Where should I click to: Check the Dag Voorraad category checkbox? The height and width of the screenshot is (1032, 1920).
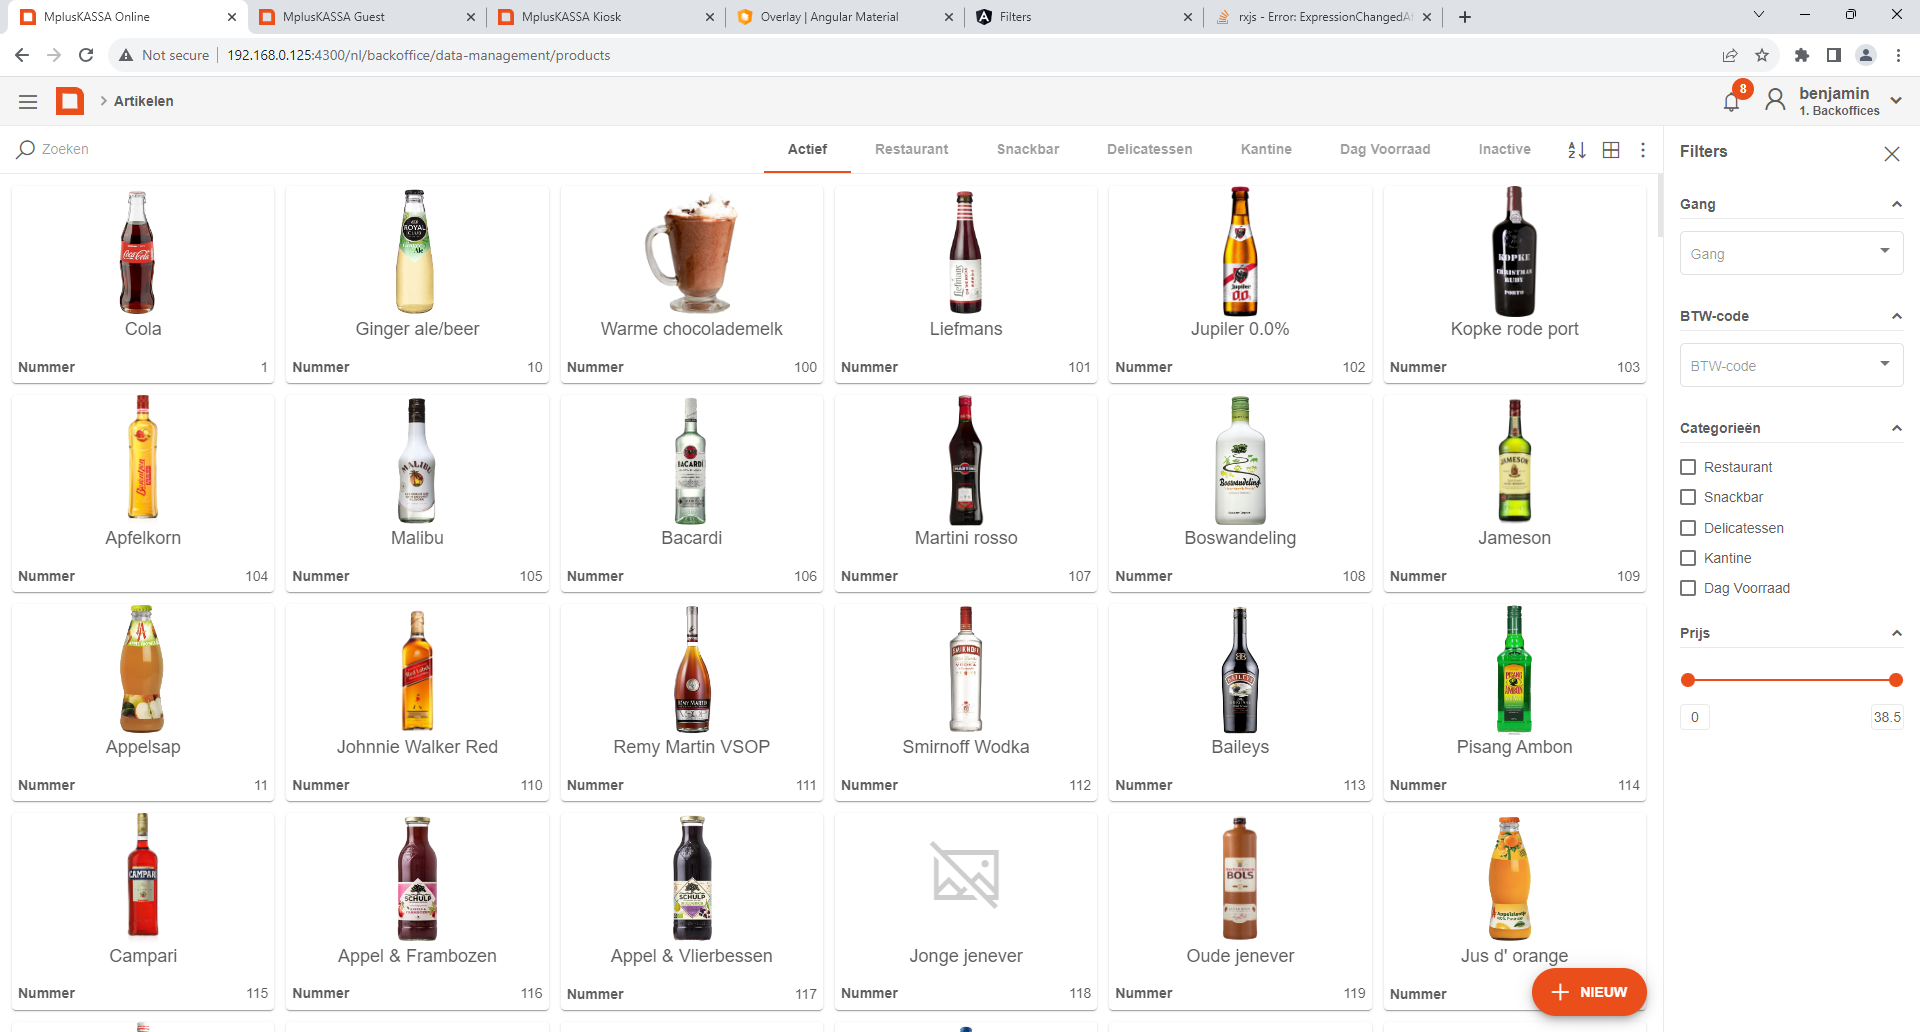(x=1688, y=588)
